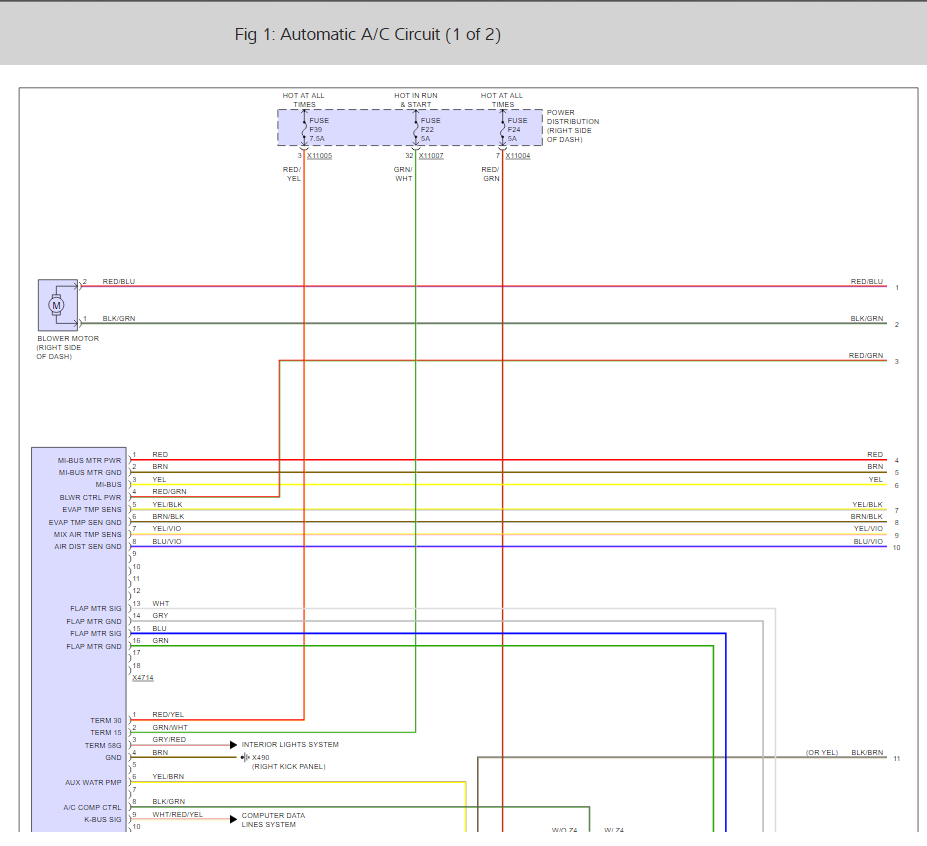Click the TERM 30 pin label
The image size is (927, 846).
(106, 721)
